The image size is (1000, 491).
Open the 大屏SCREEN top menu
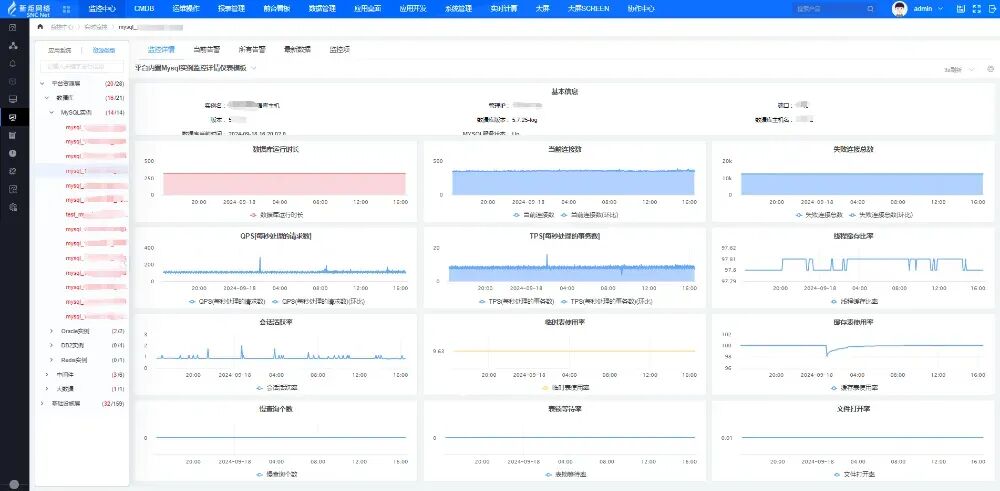point(587,9)
